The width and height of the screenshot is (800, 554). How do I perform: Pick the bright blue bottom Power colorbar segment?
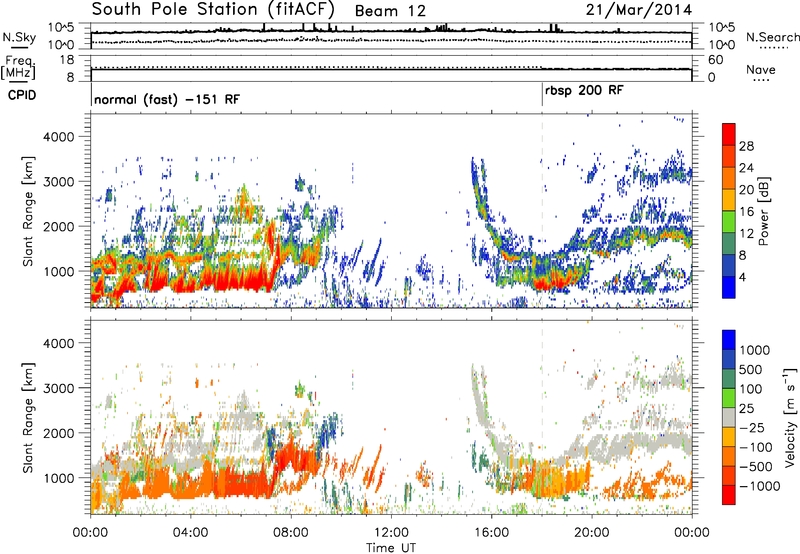coord(729,287)
